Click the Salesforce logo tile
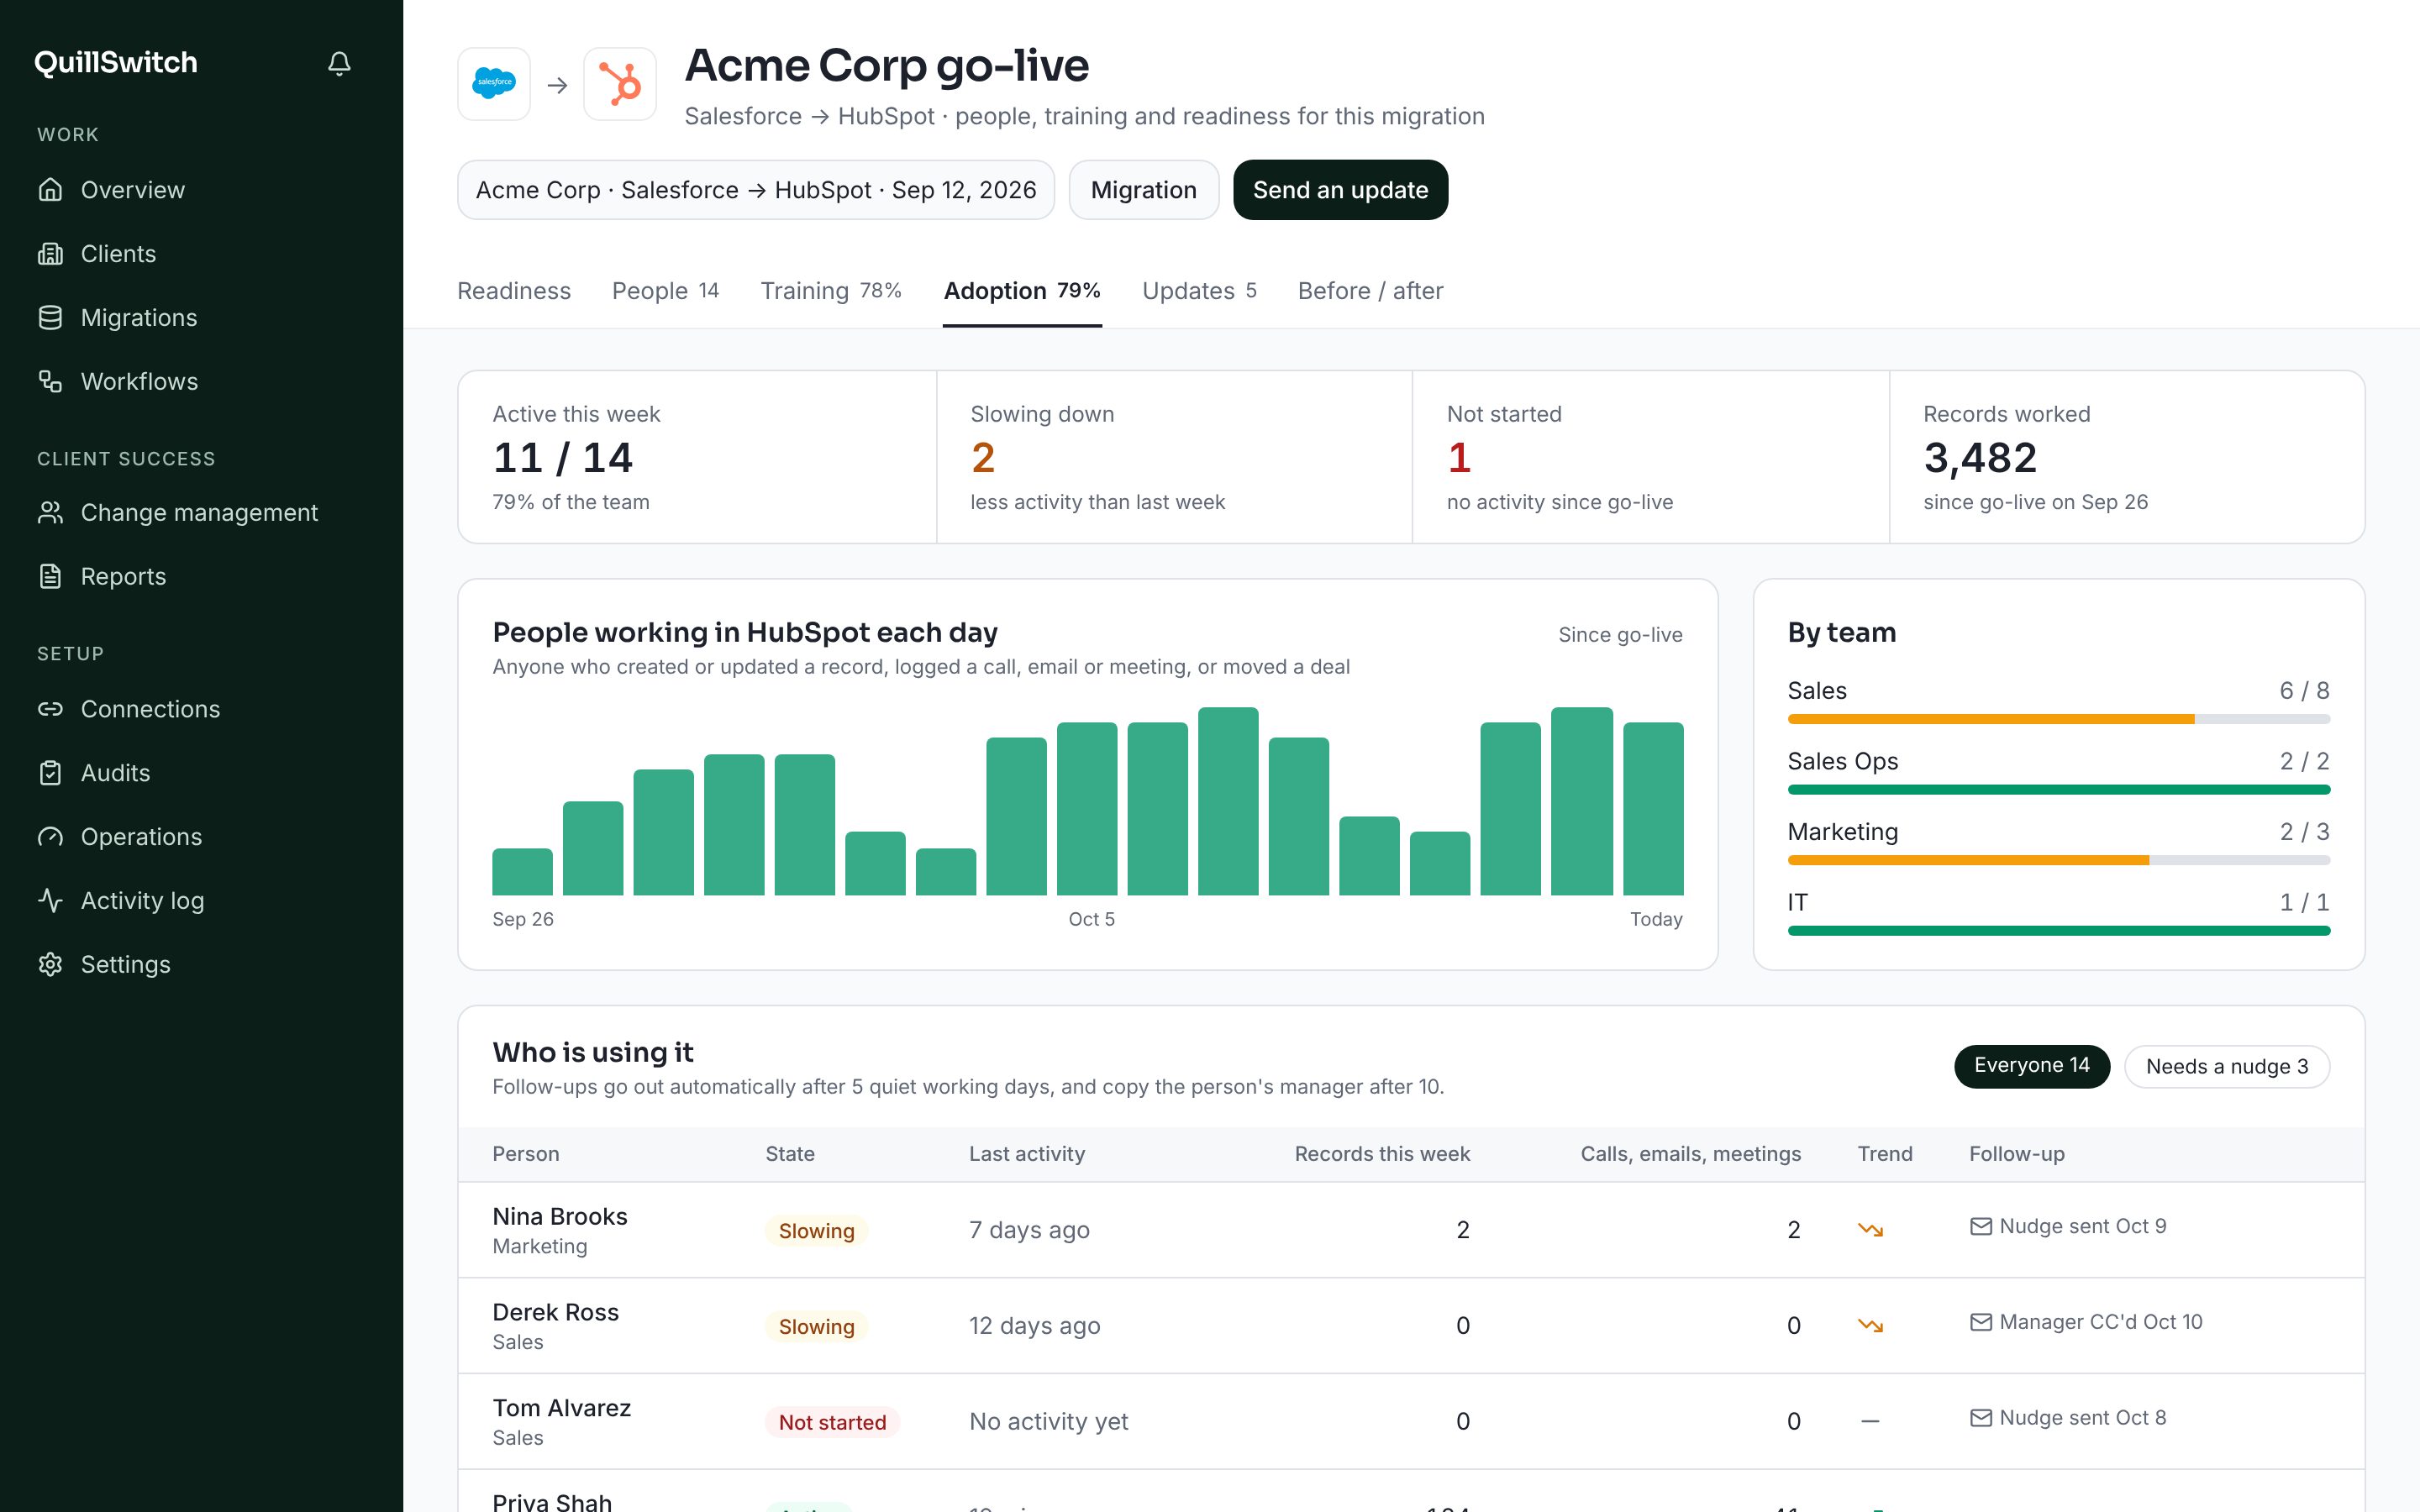 (x=494, y=84)
